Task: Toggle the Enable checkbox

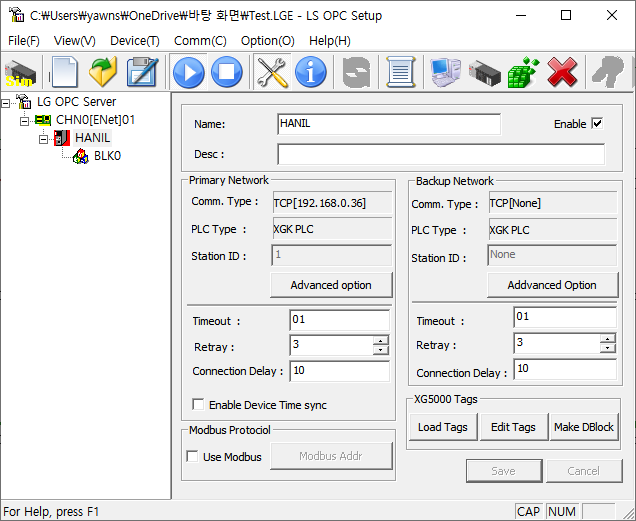Action: pos(597,123)
